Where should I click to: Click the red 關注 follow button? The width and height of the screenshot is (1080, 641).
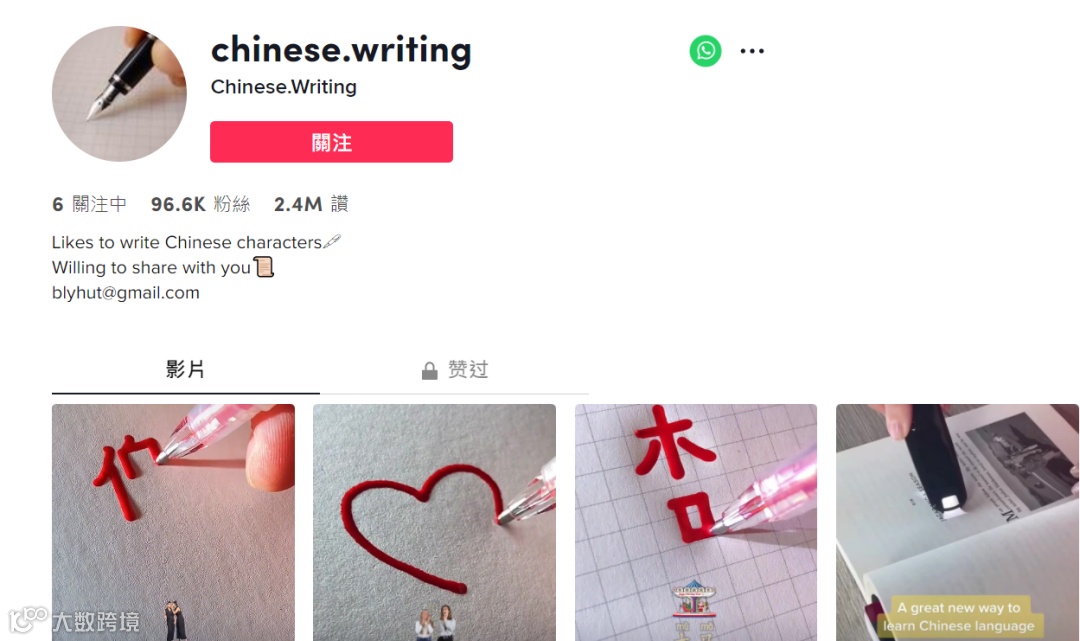coord(331,142)
